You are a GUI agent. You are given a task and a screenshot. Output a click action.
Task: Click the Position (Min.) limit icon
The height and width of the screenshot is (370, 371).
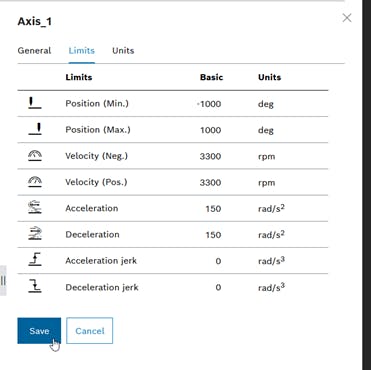point(35,103)
